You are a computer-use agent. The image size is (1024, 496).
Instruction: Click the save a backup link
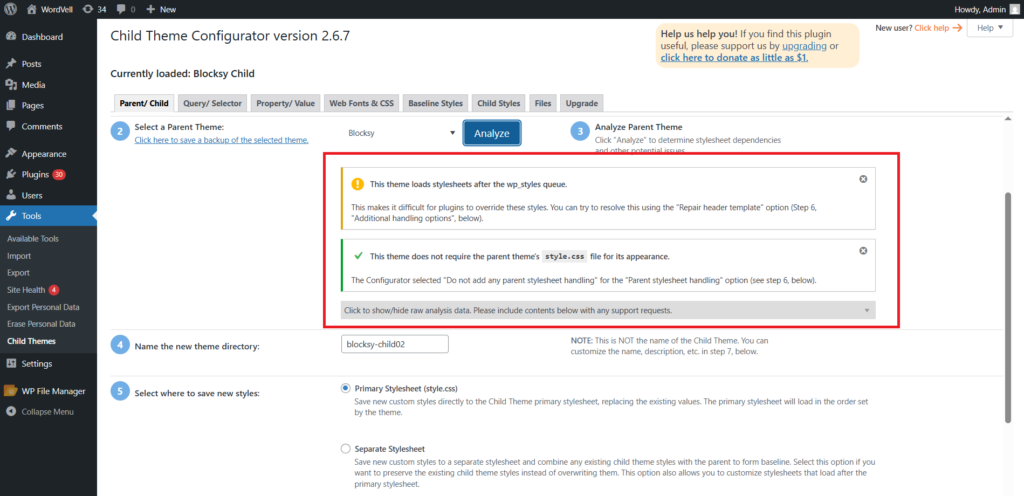[221, 140]
